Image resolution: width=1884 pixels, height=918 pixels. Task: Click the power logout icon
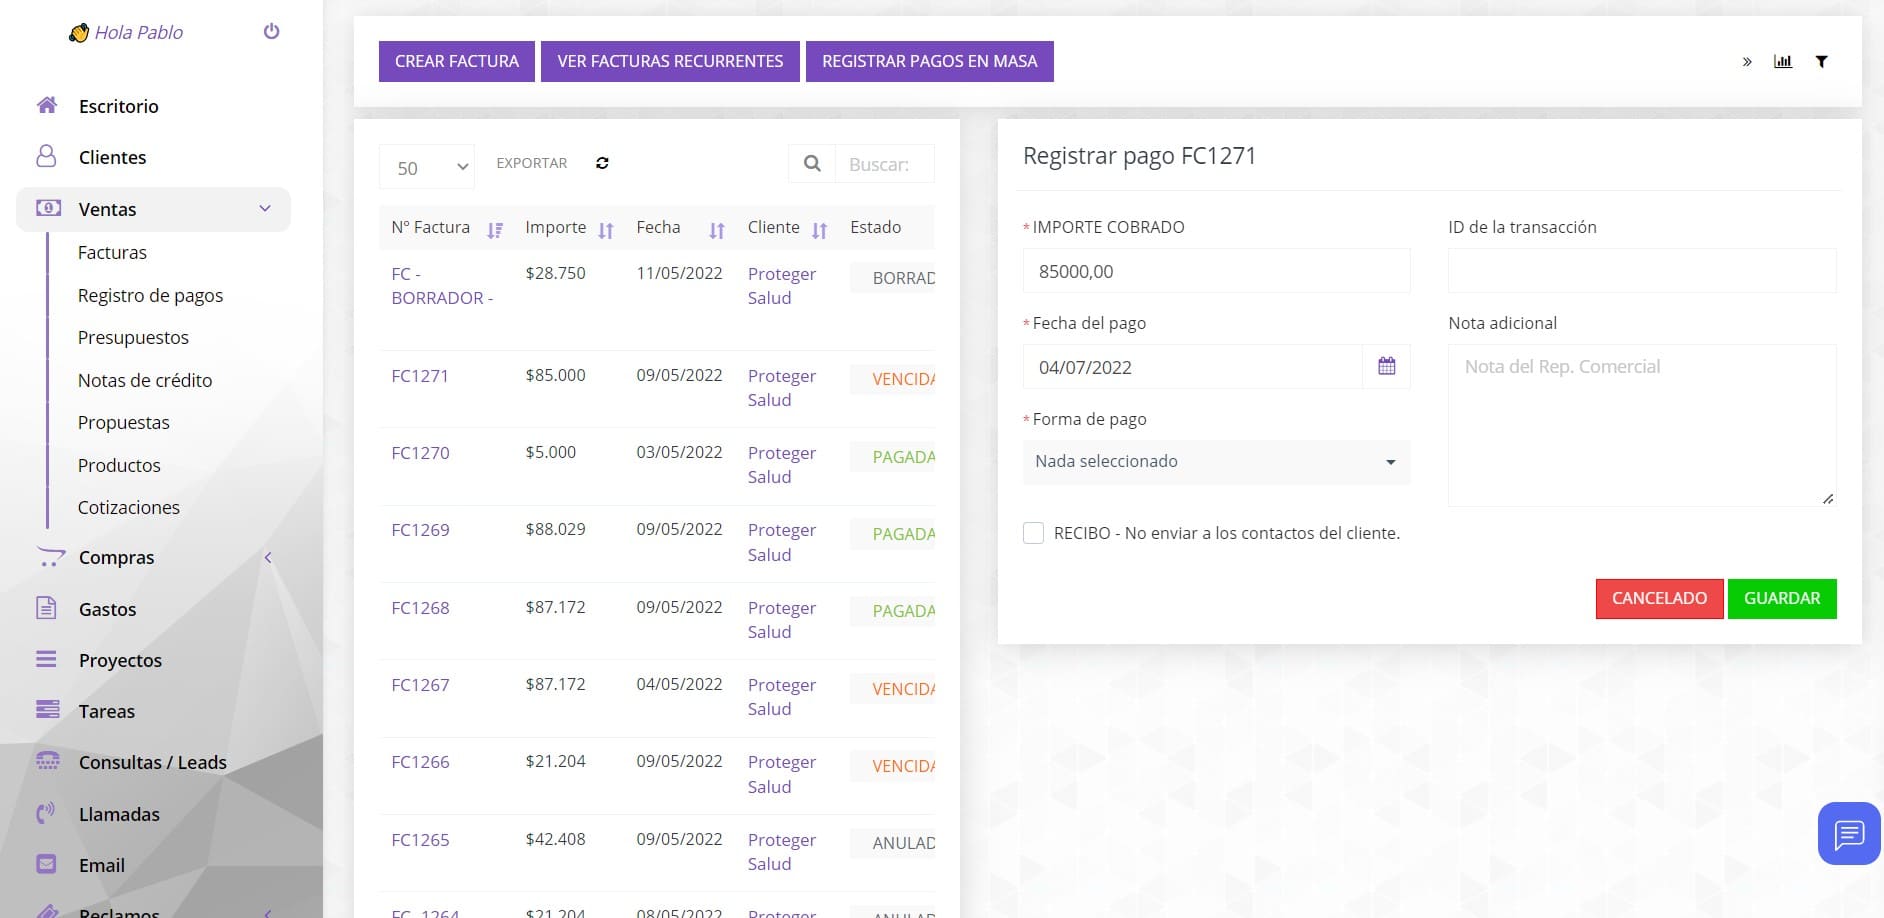tap(271, 32)
